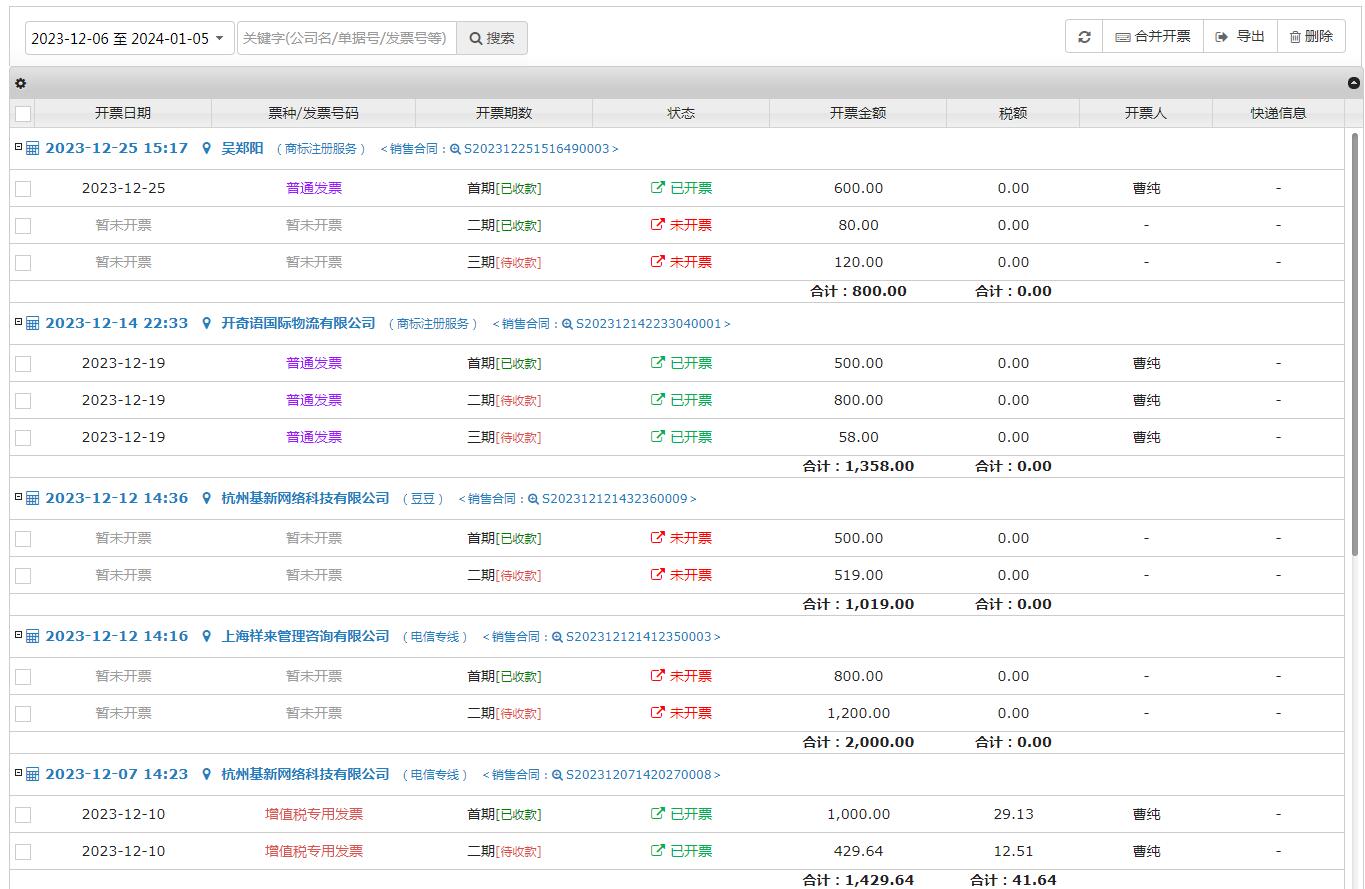Viewport: 1365px width, 889px height.
Task: Check the 开奇语 row with amount 500.00
Action: pyautogui.click(x=23, y=364)
